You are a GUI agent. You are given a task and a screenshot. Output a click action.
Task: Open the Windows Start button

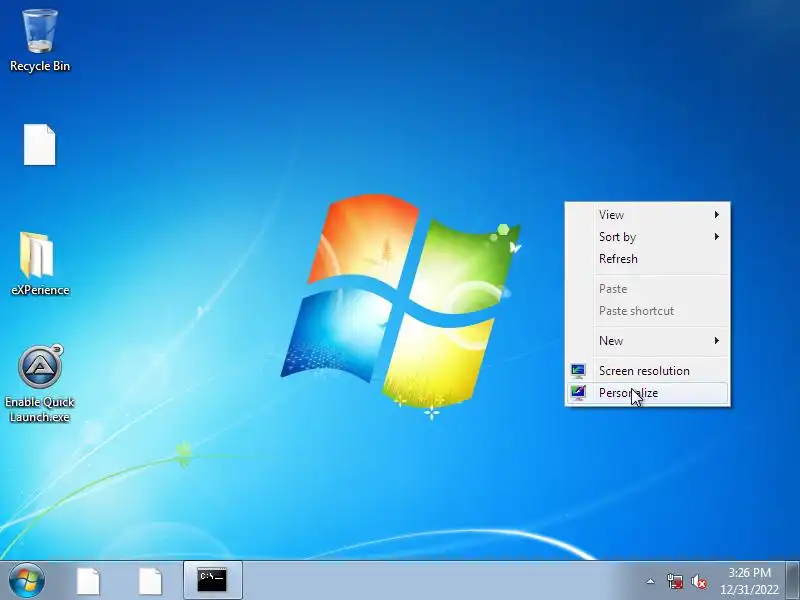coord(27,581)
